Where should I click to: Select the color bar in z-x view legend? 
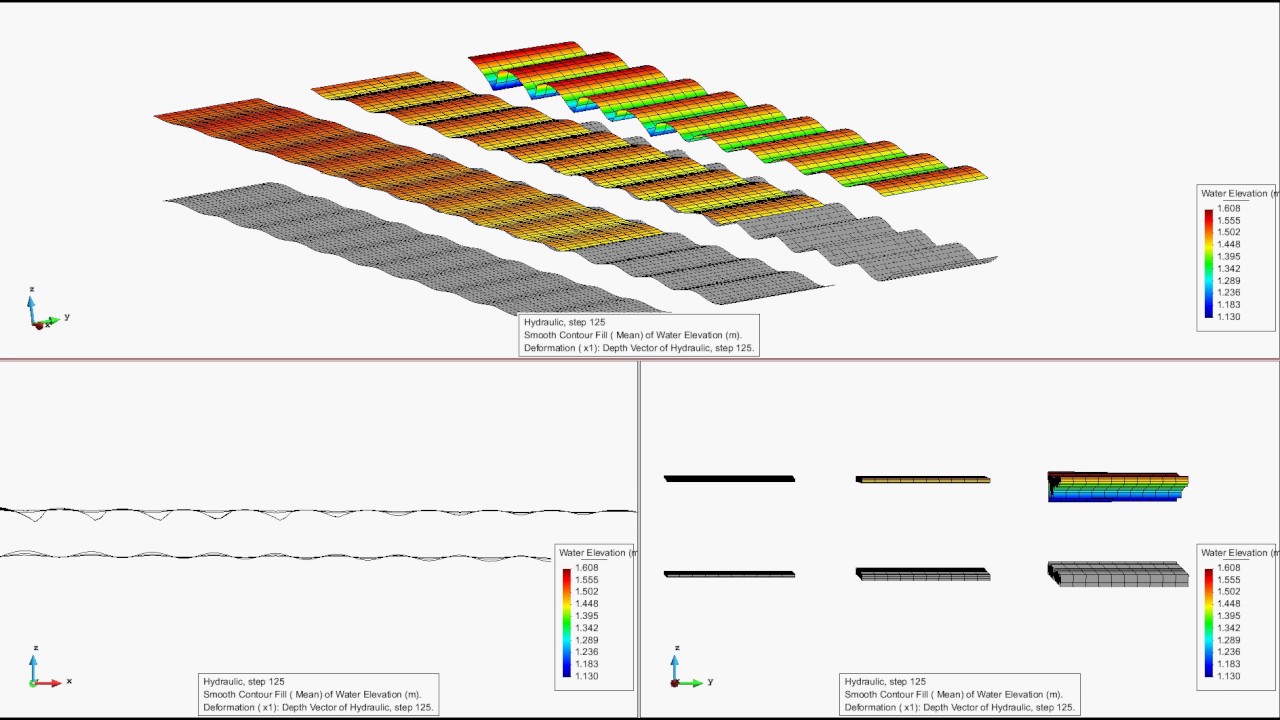(x=567, y=622)
